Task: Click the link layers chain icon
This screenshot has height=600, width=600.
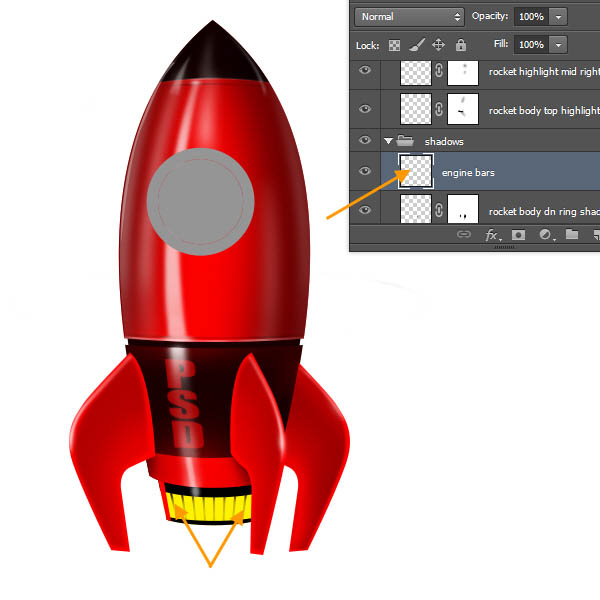Action: pyautogui.click(x=464, y=235)
